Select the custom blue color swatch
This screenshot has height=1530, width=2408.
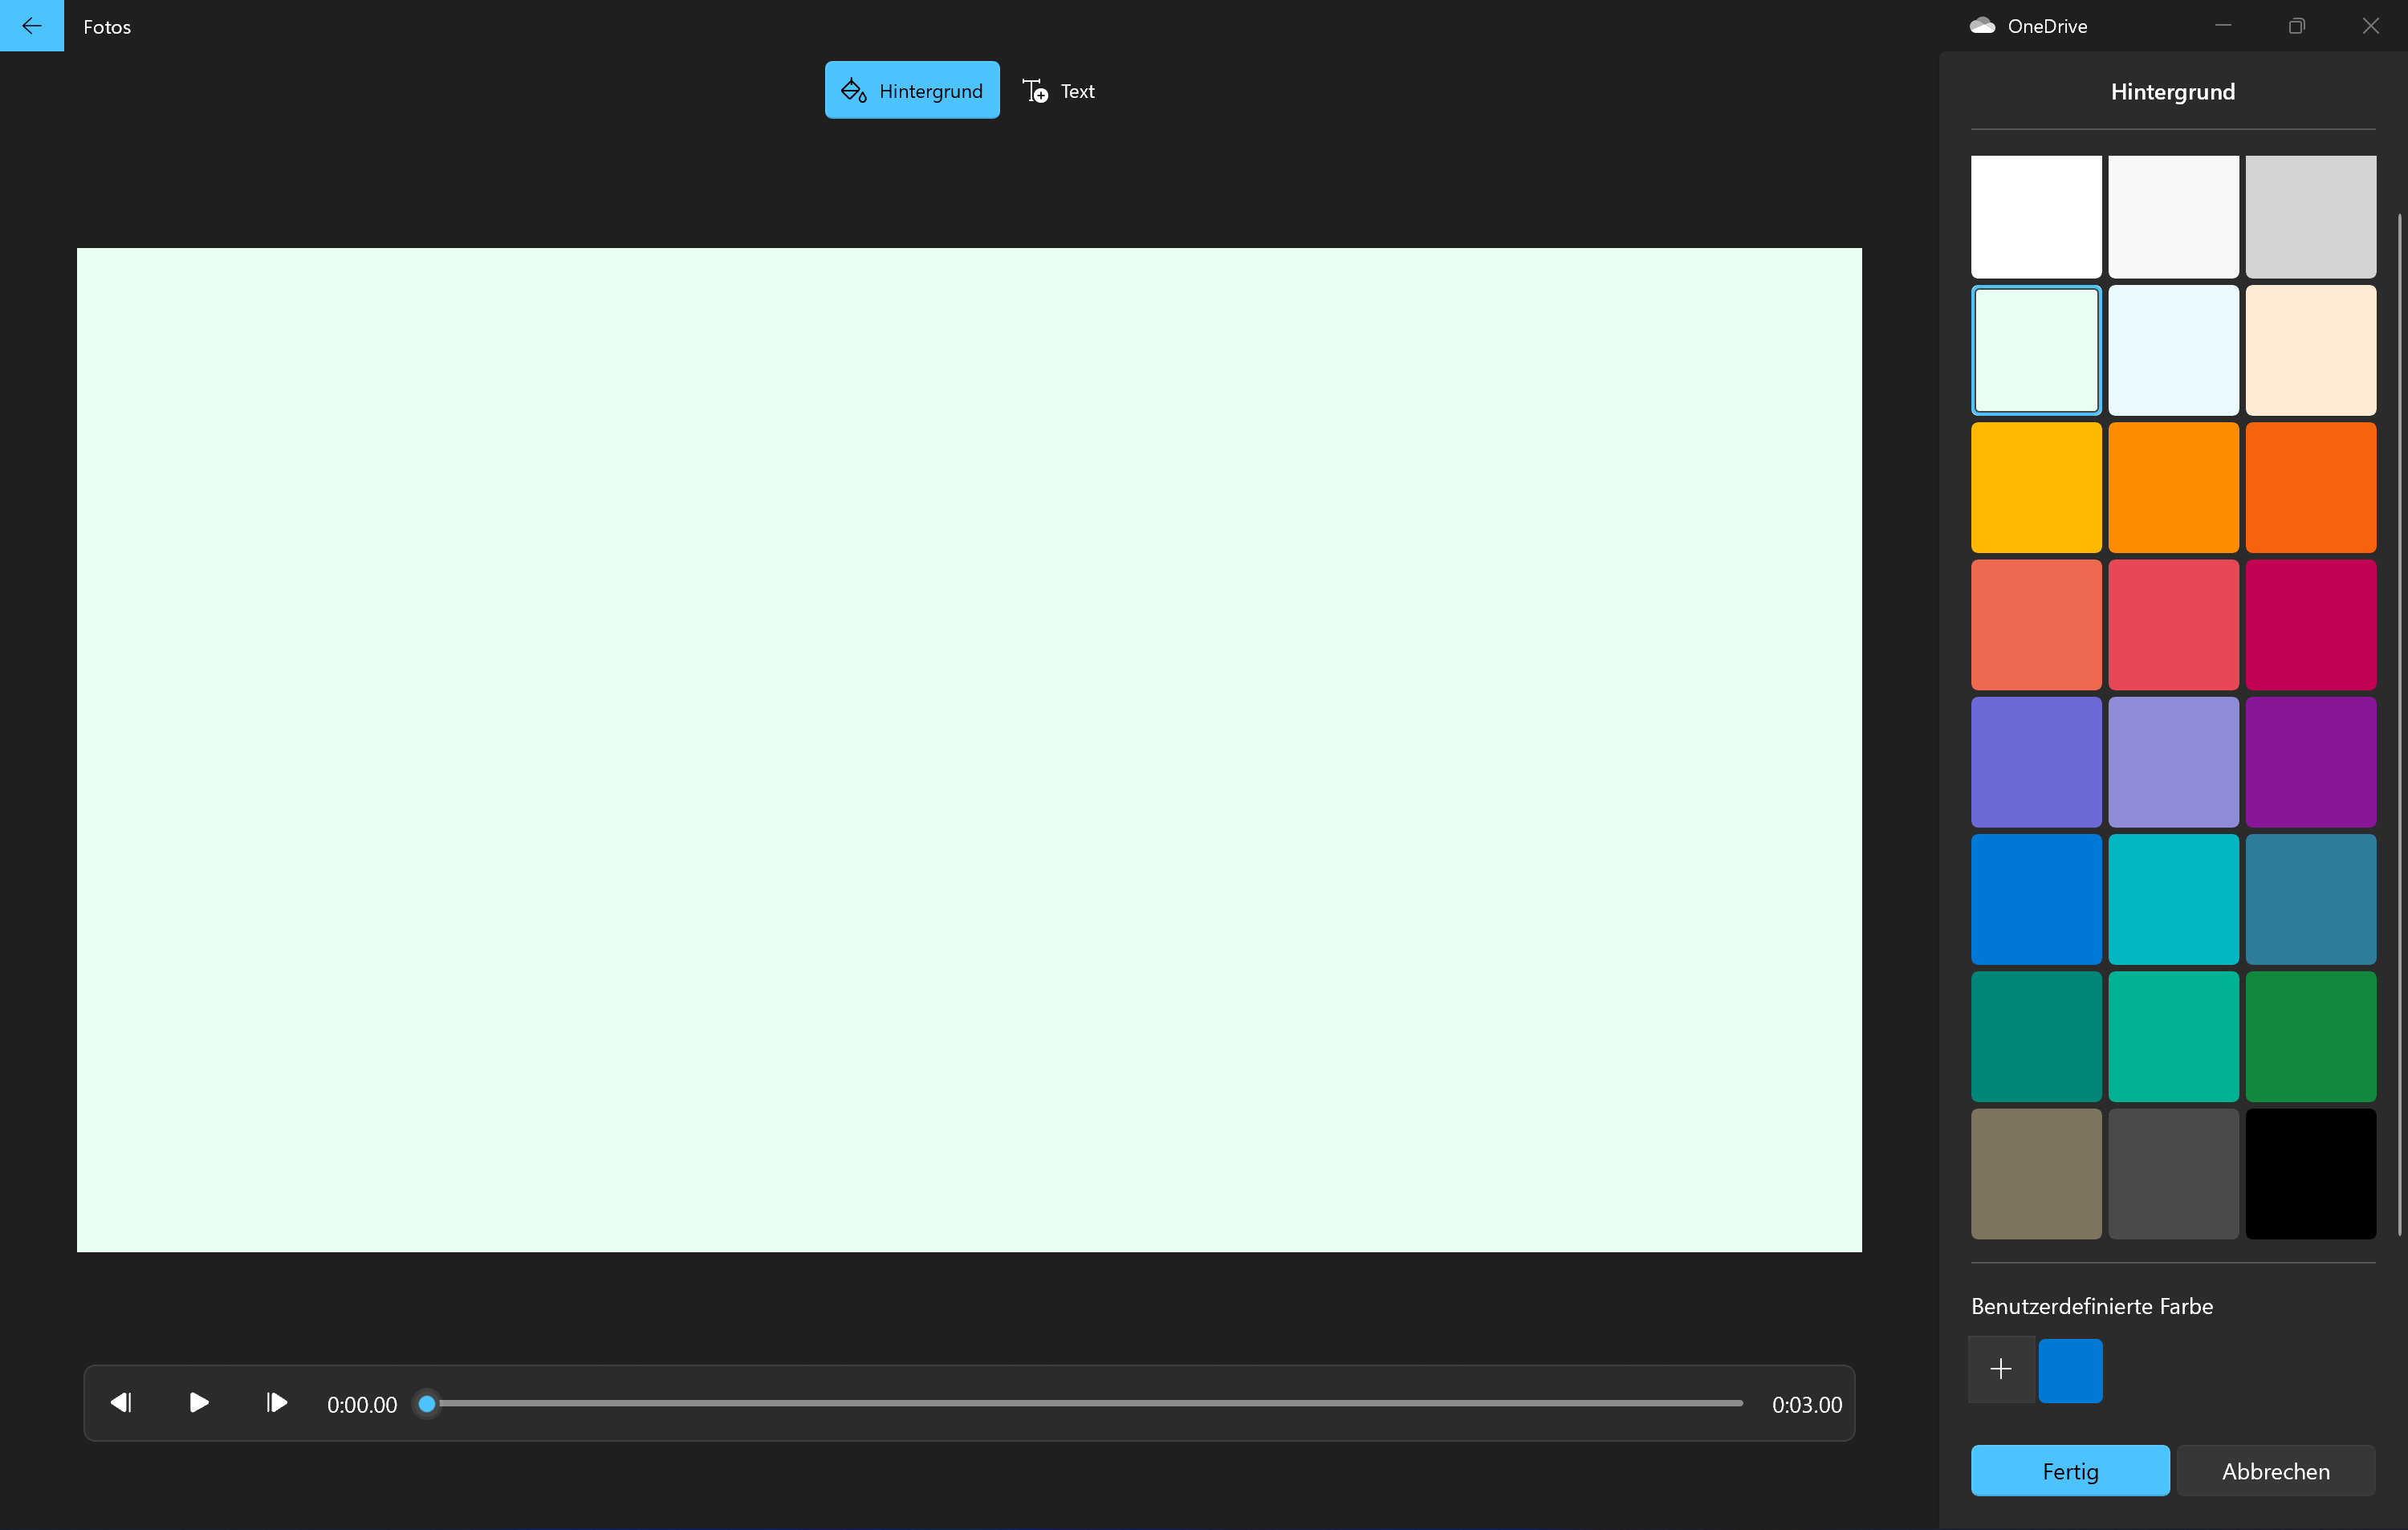pos(2070,1371)
